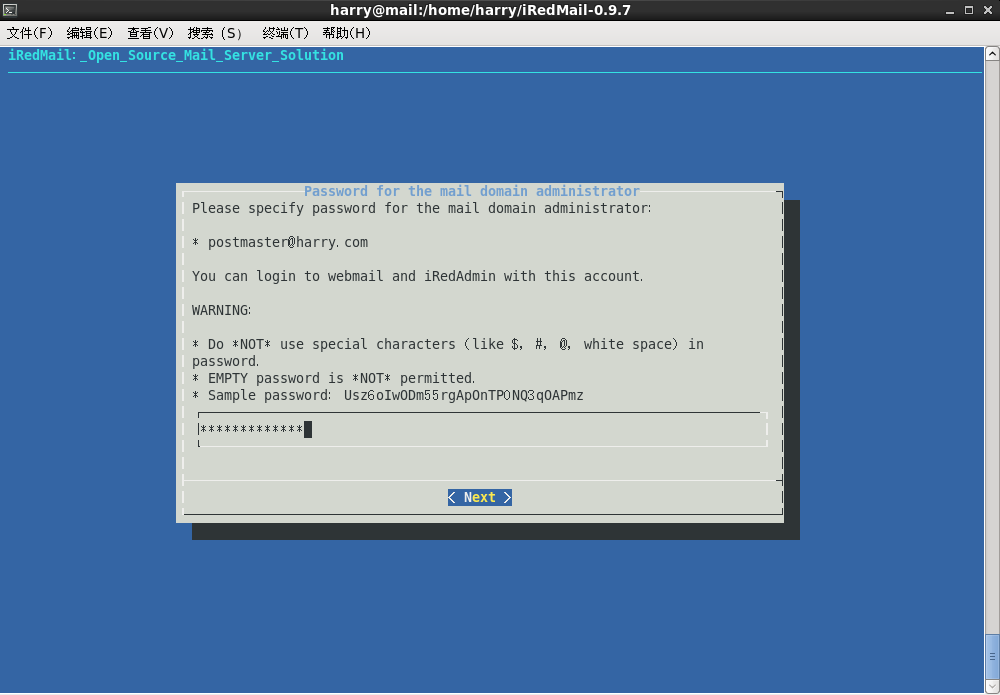Click the vertical scrollbar thumb

[992, 657]
